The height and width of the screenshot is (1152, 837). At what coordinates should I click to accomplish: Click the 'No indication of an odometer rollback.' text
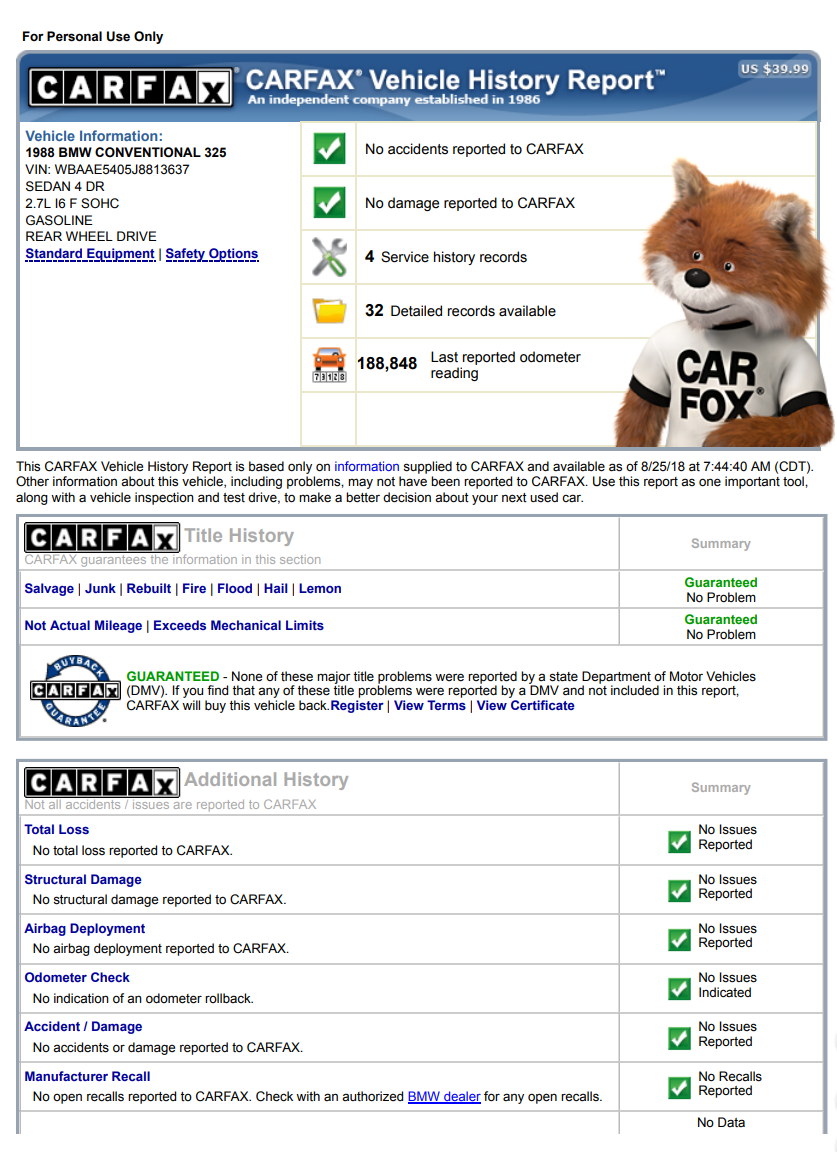pos(143,998)
